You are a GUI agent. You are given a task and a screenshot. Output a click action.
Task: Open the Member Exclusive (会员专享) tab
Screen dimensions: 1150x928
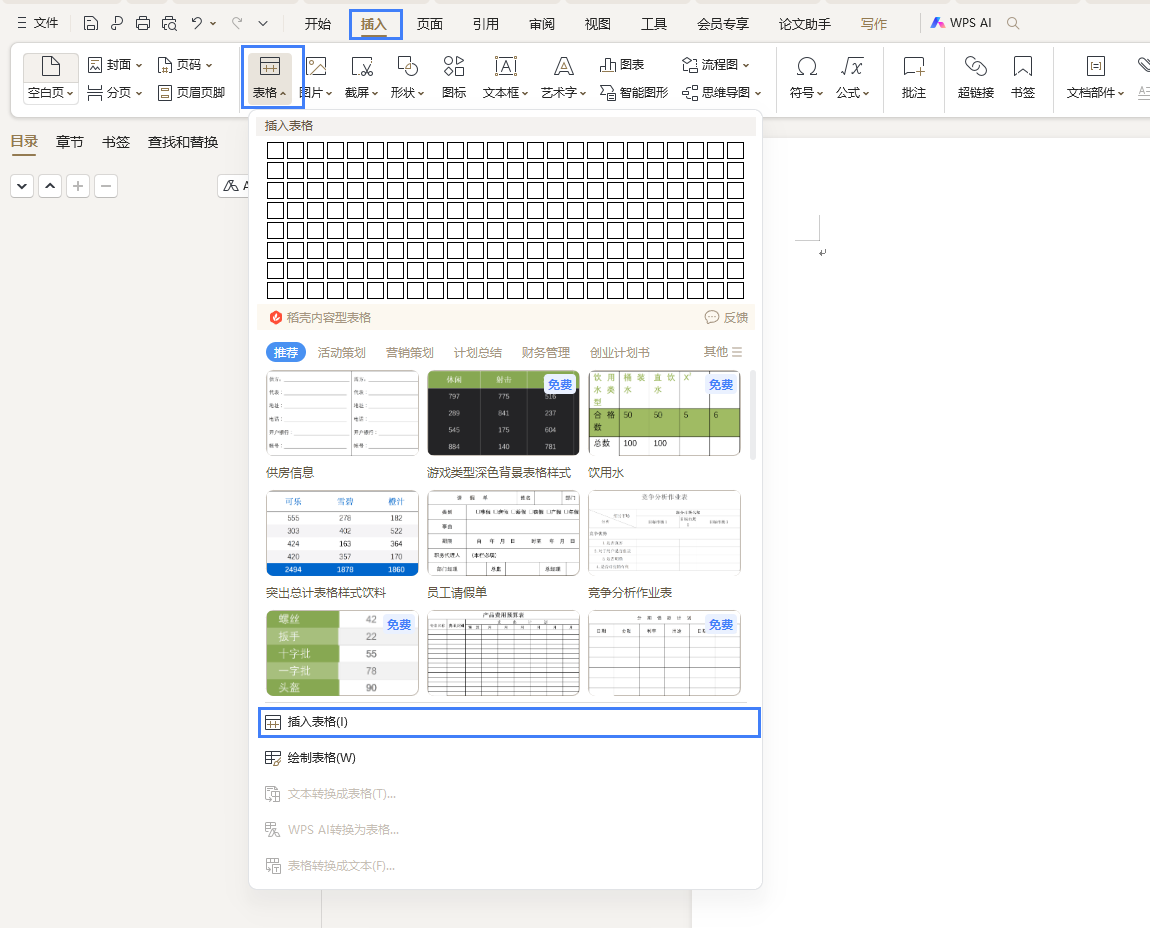[723, 24]
